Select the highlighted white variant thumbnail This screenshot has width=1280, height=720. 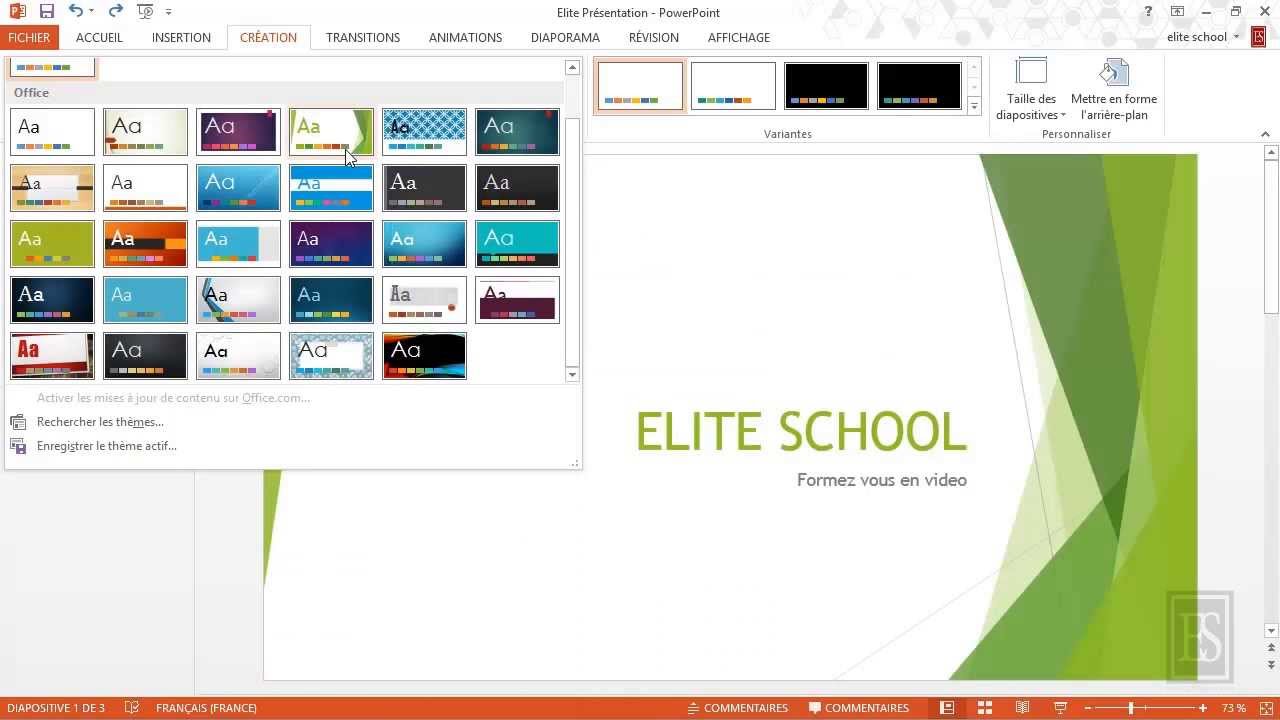pos(640,85)
